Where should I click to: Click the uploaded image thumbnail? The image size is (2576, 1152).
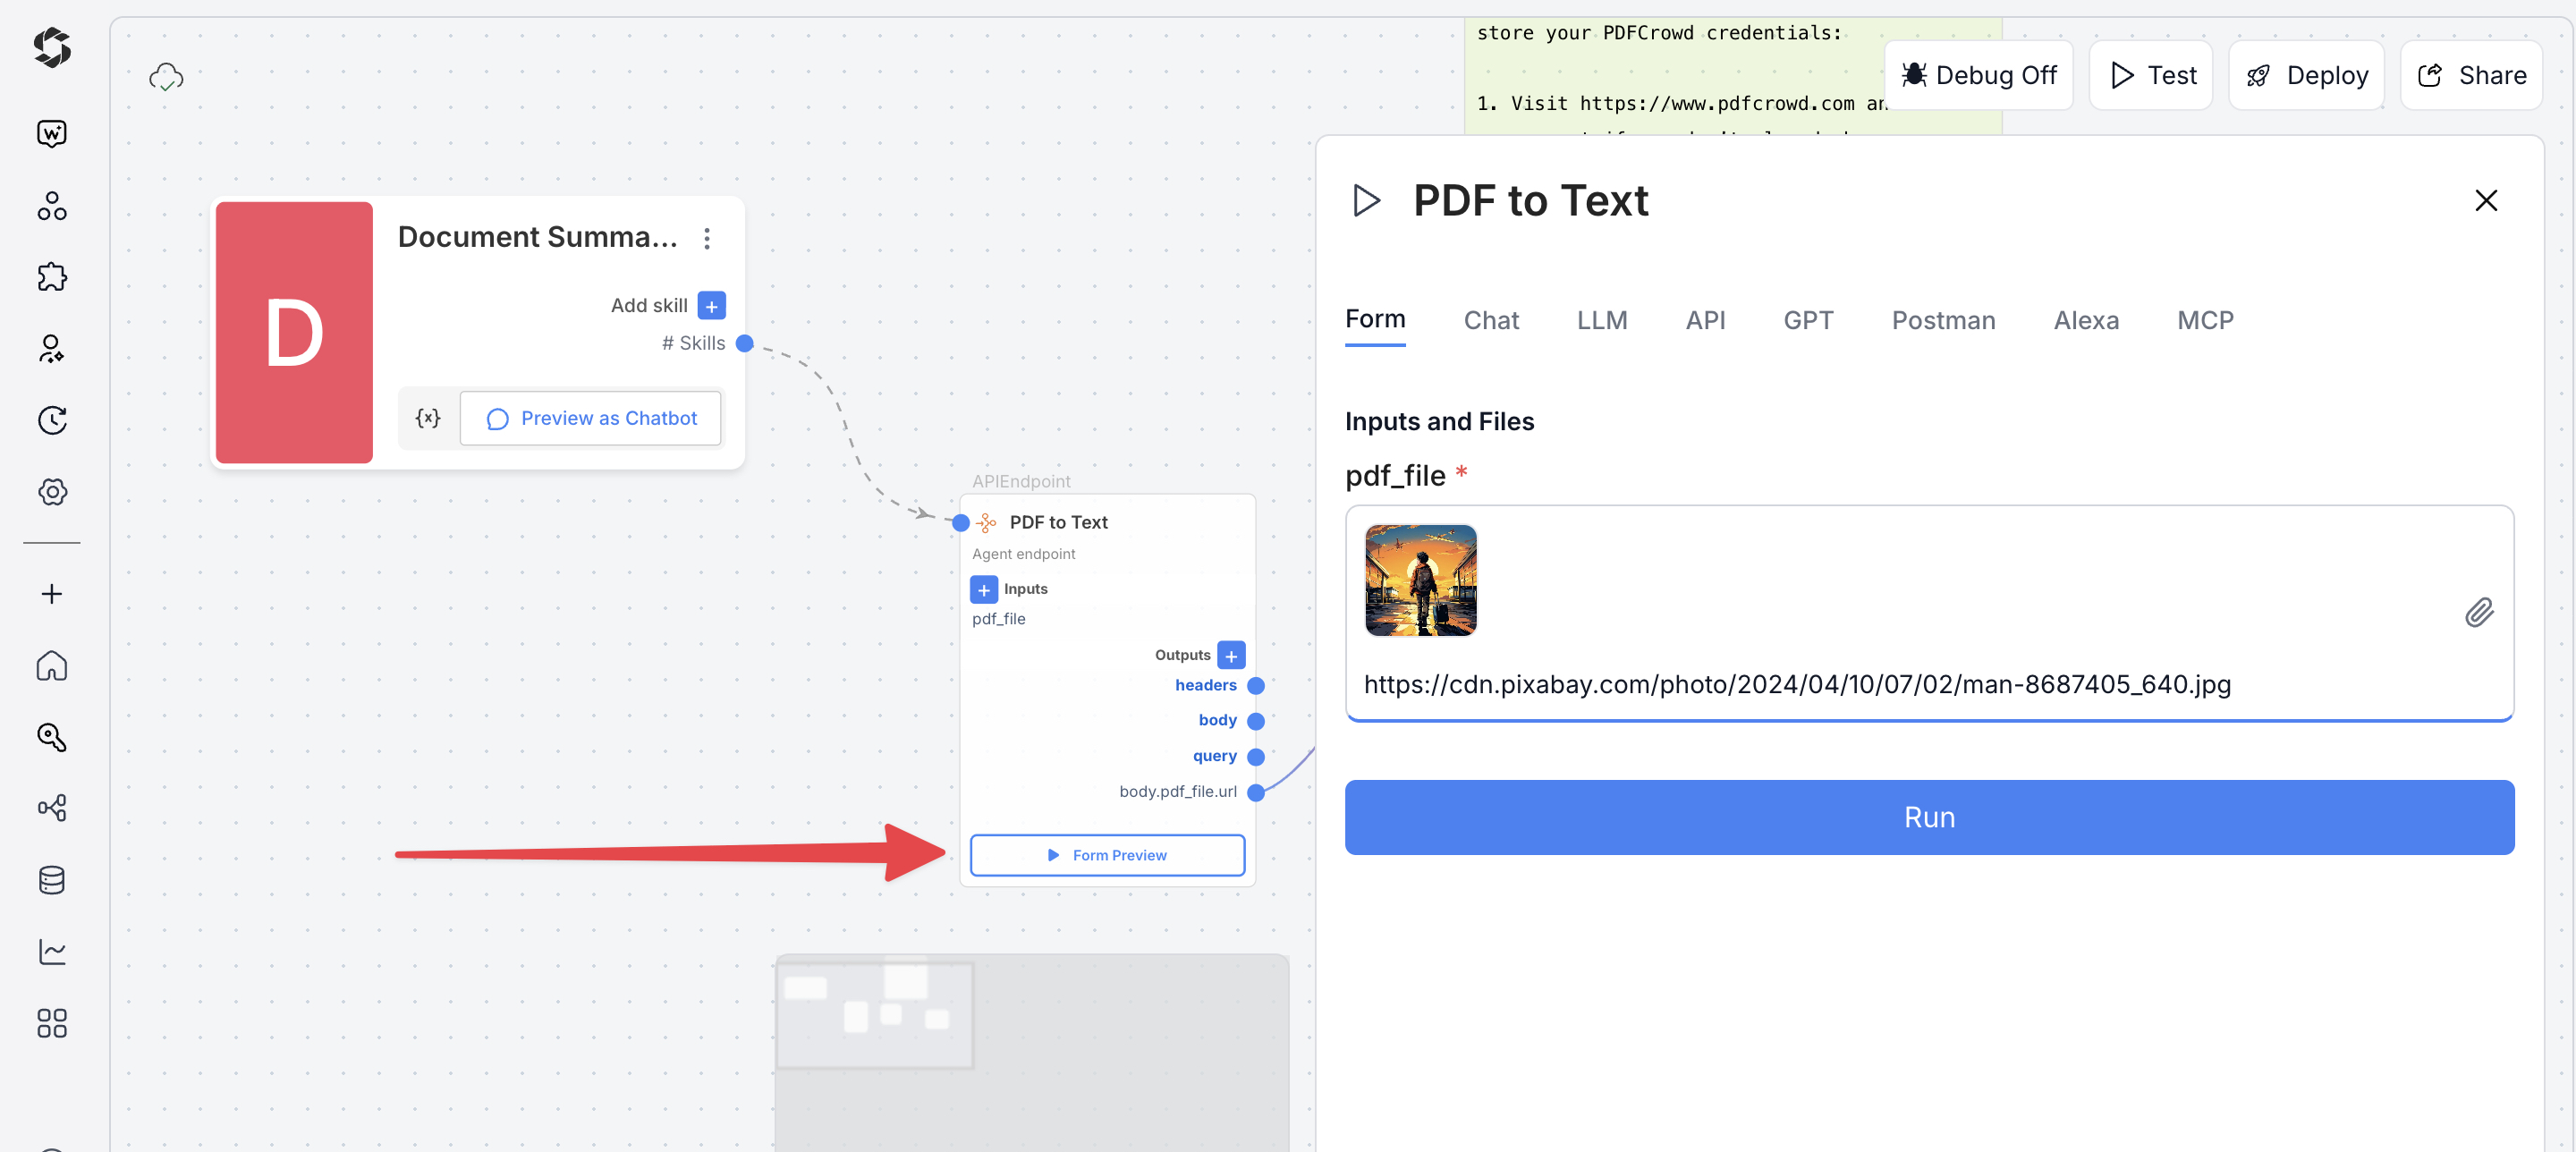click(x=1420, y=580)
